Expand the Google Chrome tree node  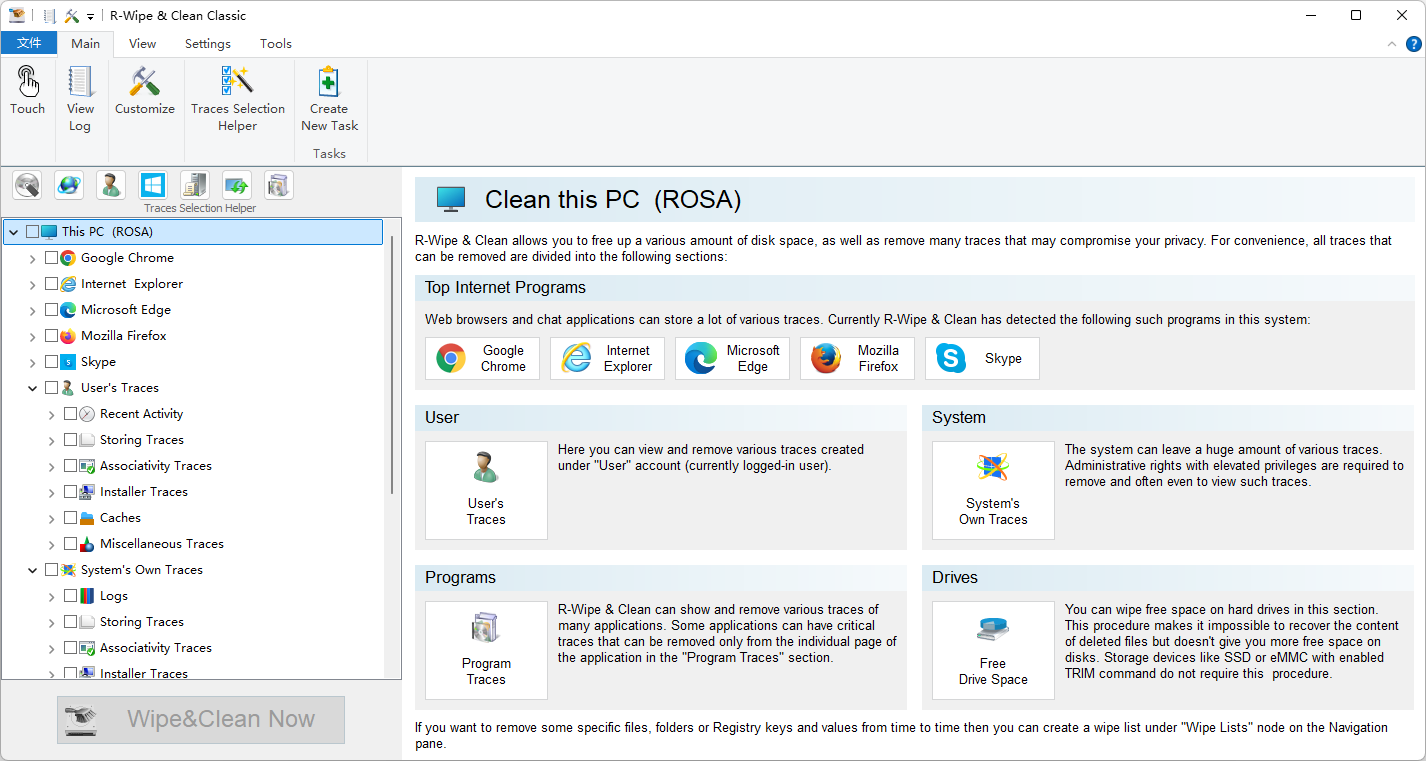tap(32, 258)
